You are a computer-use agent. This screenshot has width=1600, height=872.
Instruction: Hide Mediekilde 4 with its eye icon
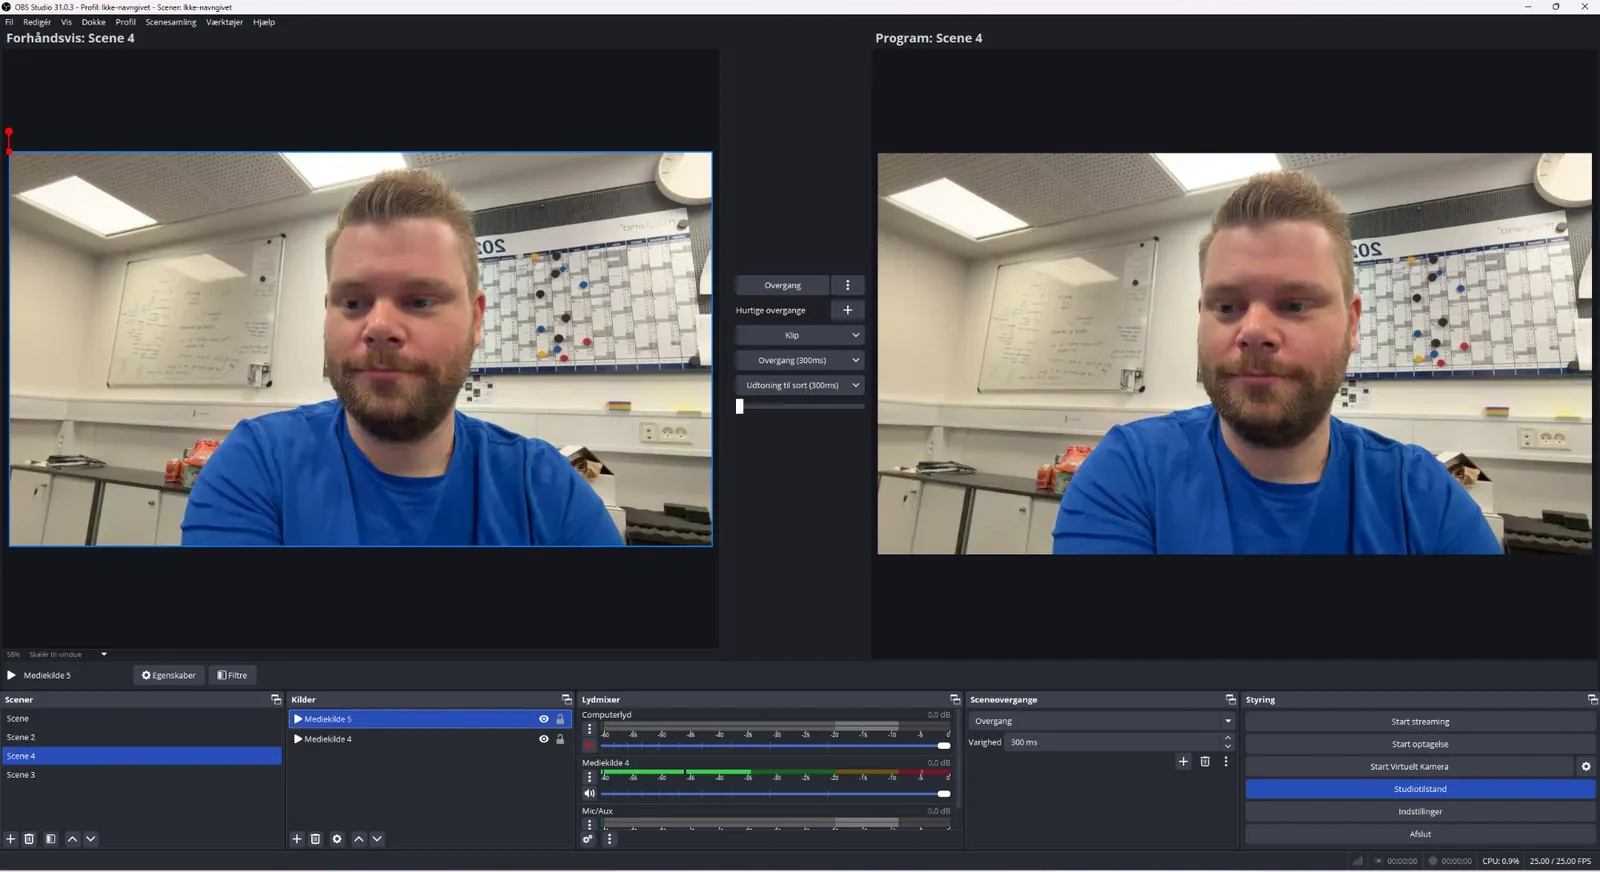544,739
